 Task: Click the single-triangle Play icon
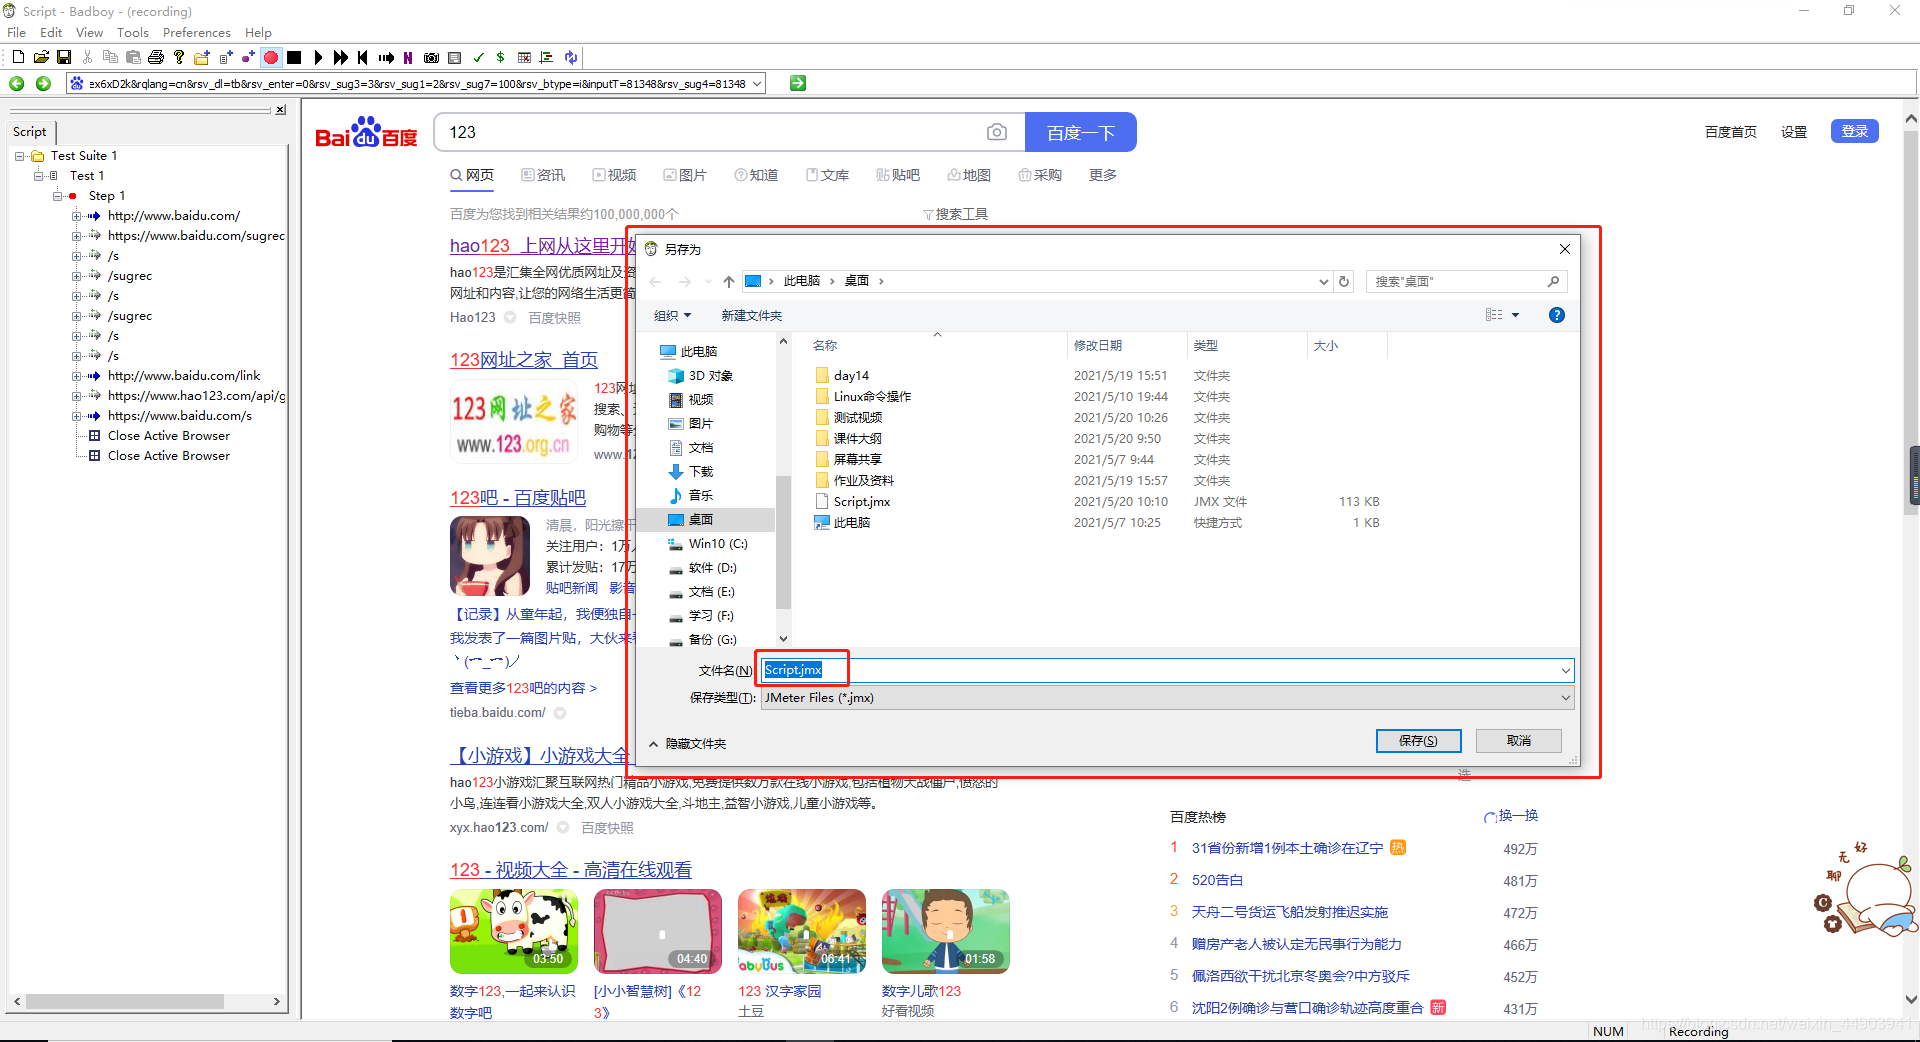coord(318,57)
